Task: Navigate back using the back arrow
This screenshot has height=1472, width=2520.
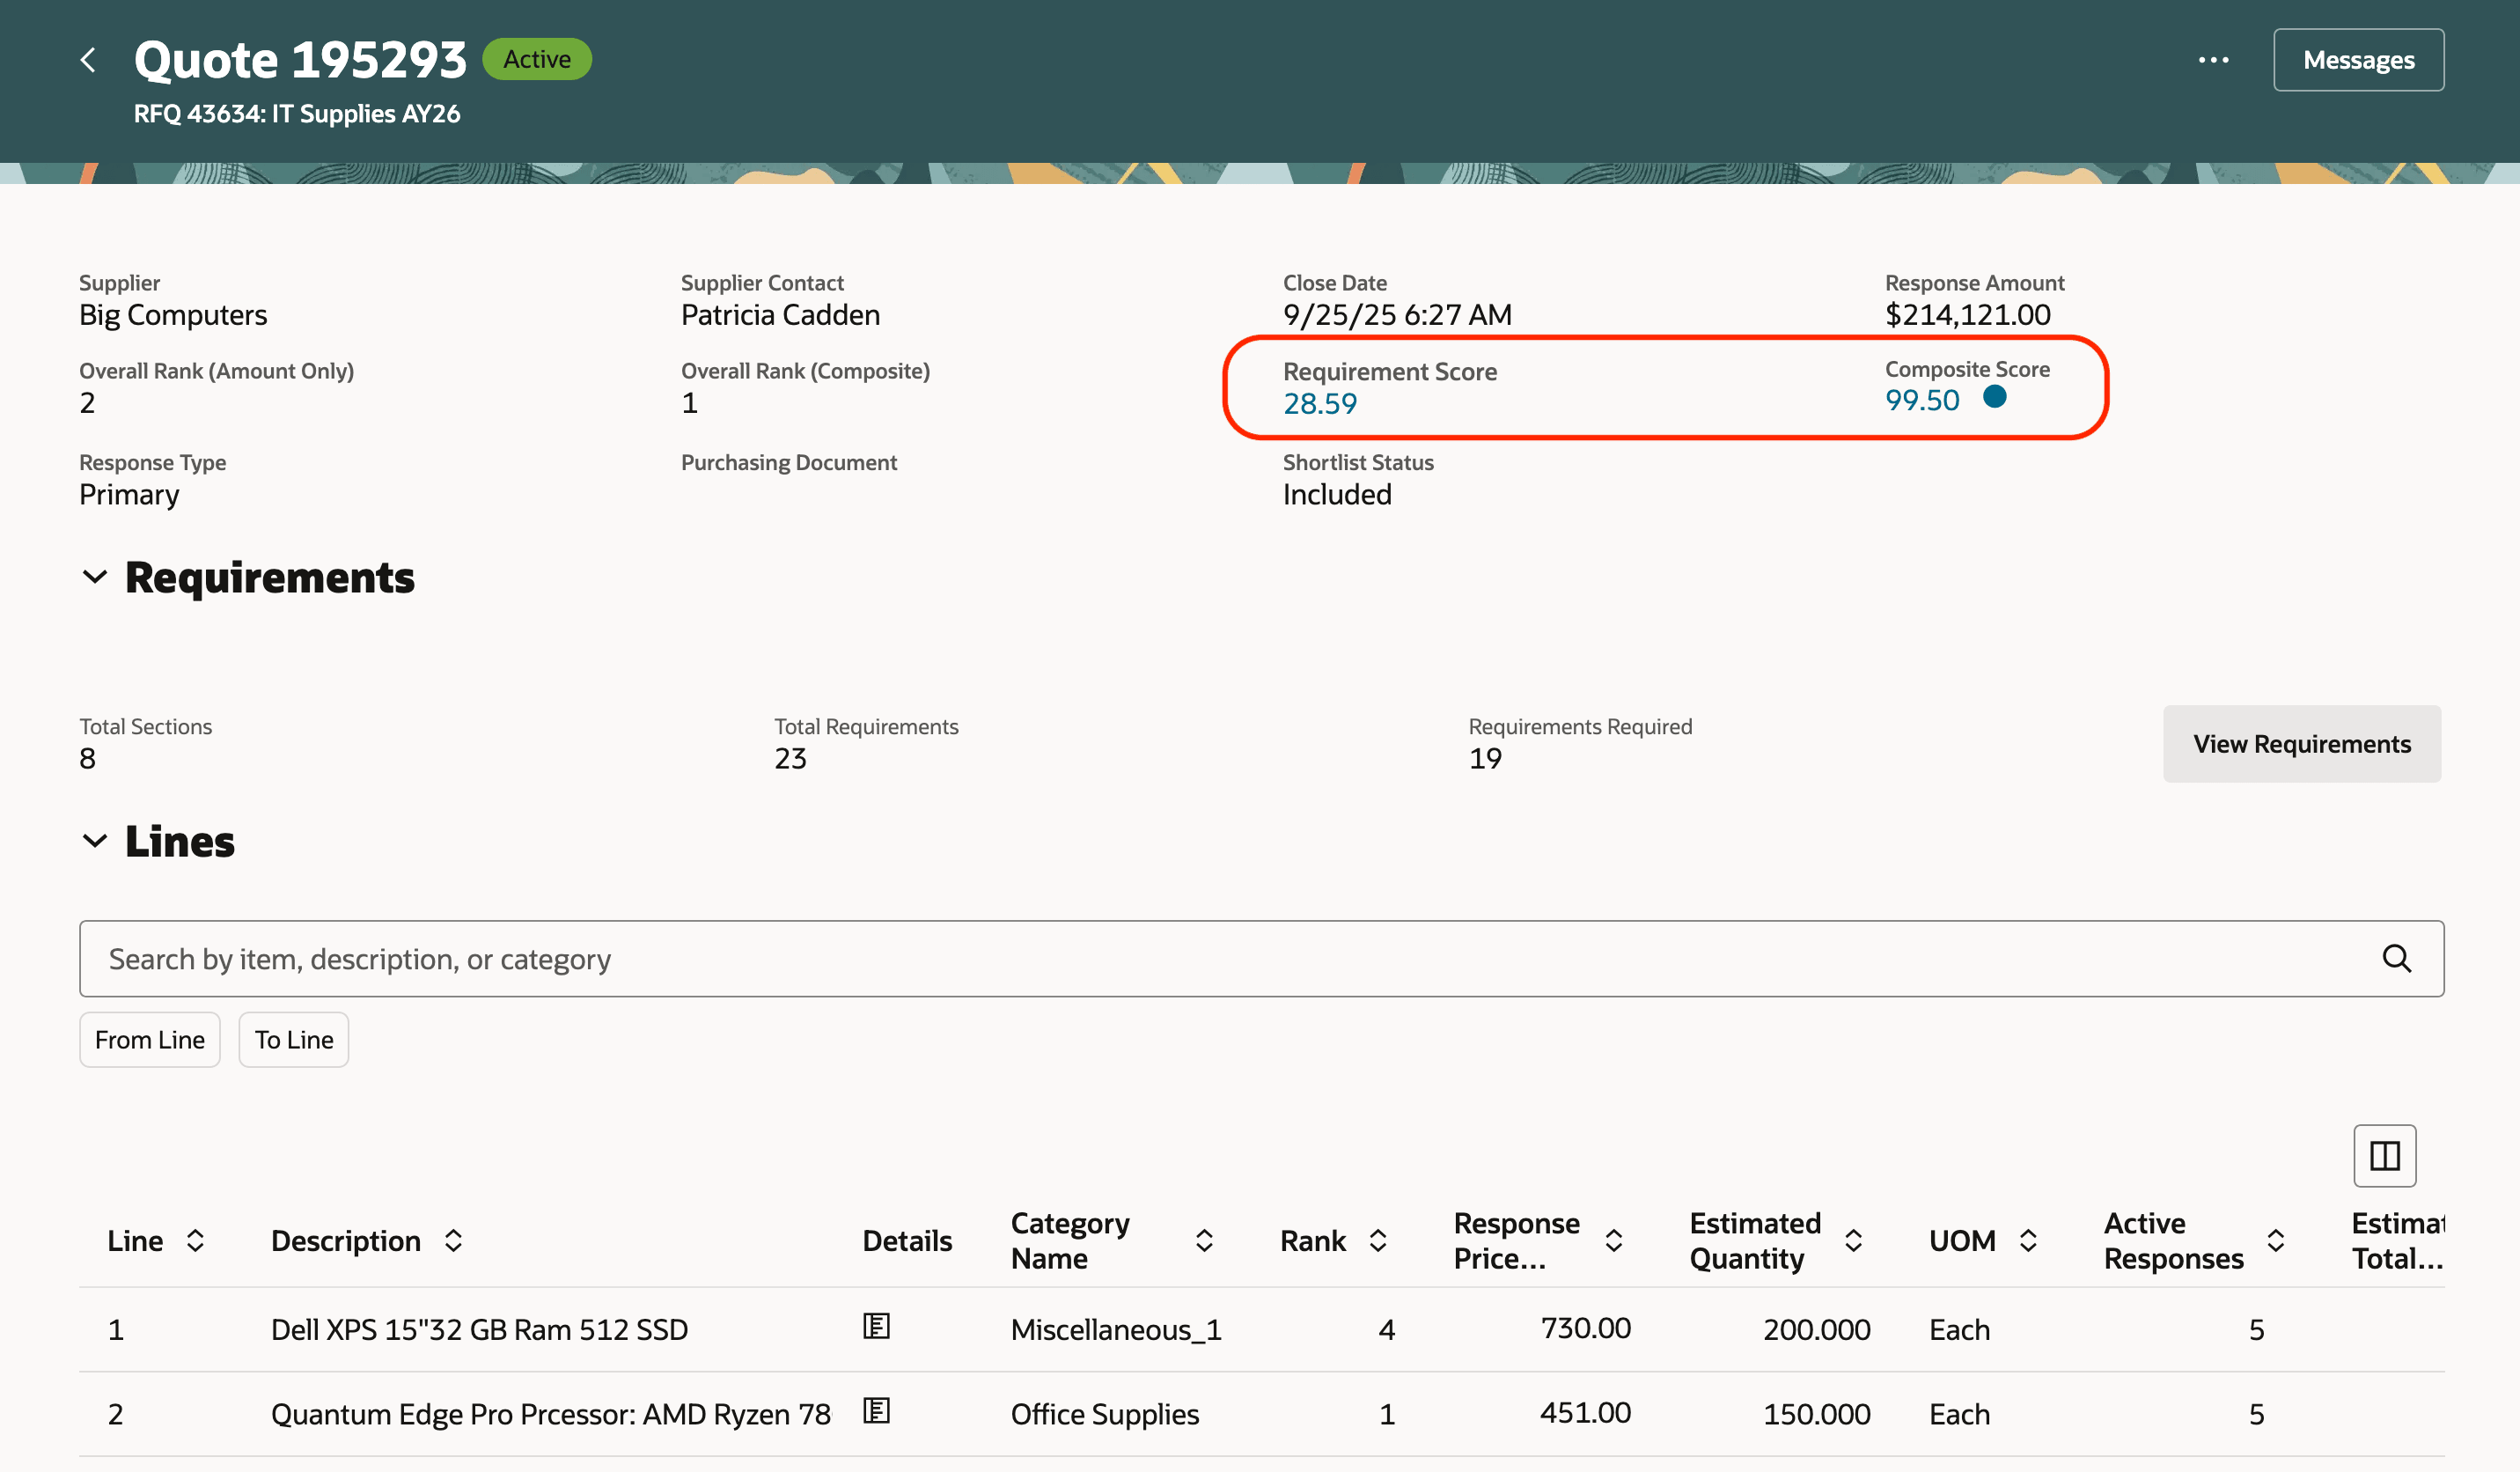Action: pyautogui.click(x=88, y=59)
